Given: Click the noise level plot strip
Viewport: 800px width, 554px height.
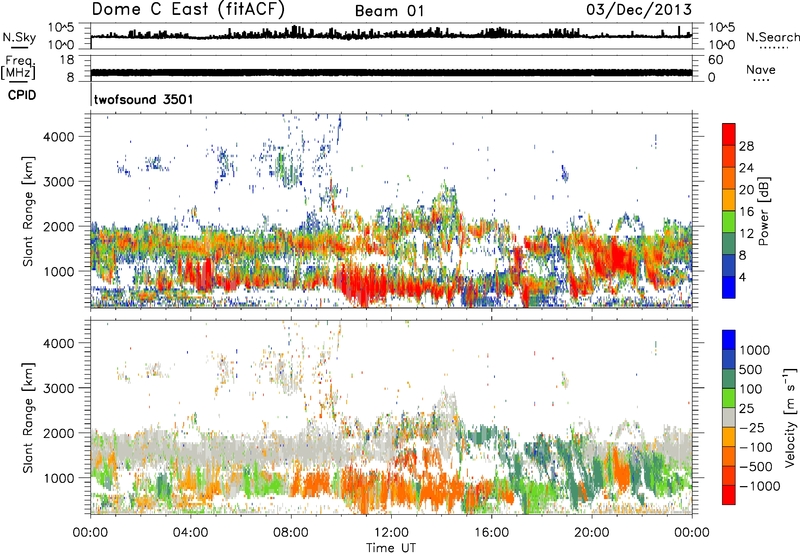Looking at the screenshot, I should point(391,36).
